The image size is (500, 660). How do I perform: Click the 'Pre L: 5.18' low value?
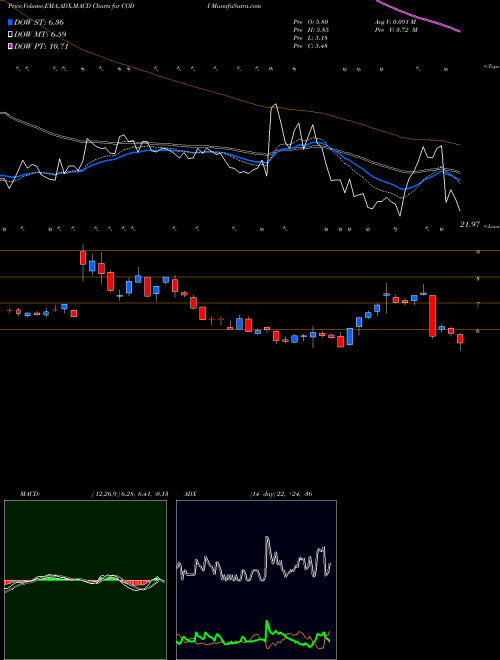(x=311, y=38)
